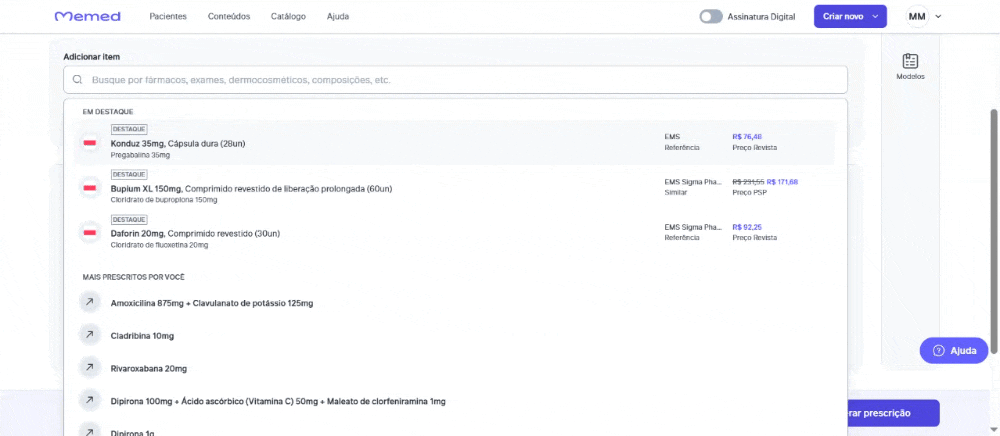Viewport: 1000px width, 436px height.
Task: Toggle the Assinatura Digital switch
Action: (x=710, y=17)
